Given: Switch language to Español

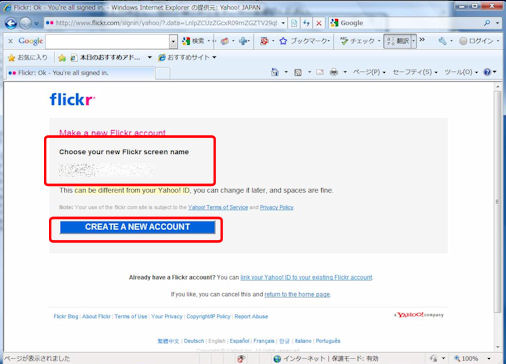Looking at the screenshot, I should [239, 341].
